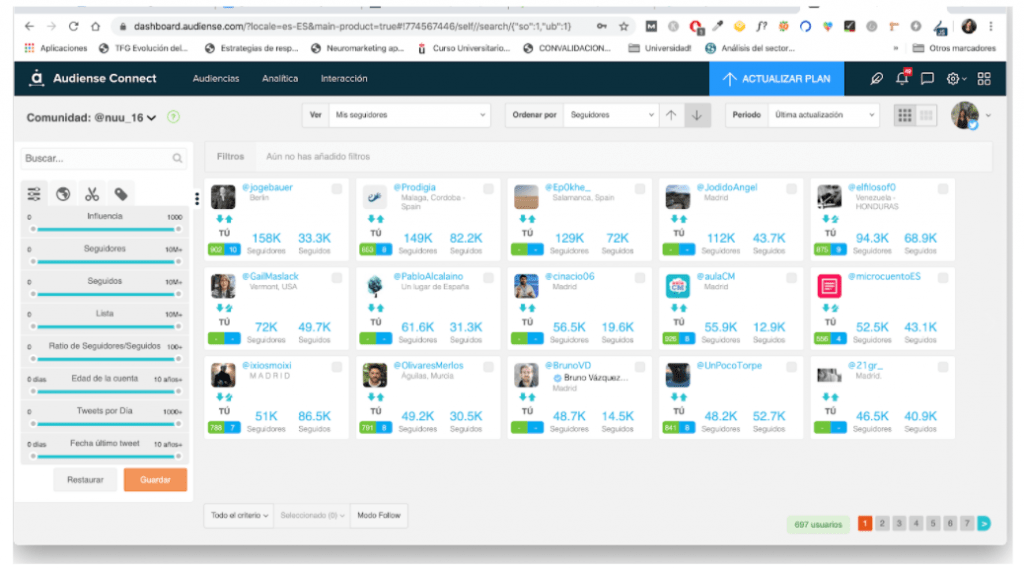
Task: Open the settings gear icon in header
Action: [x=953, y=79]
